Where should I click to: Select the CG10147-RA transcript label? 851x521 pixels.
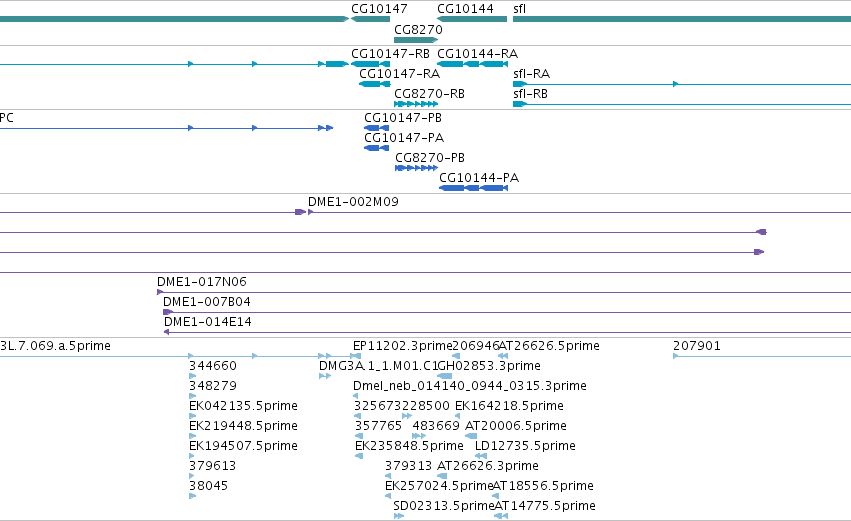[x=399, y=74]
